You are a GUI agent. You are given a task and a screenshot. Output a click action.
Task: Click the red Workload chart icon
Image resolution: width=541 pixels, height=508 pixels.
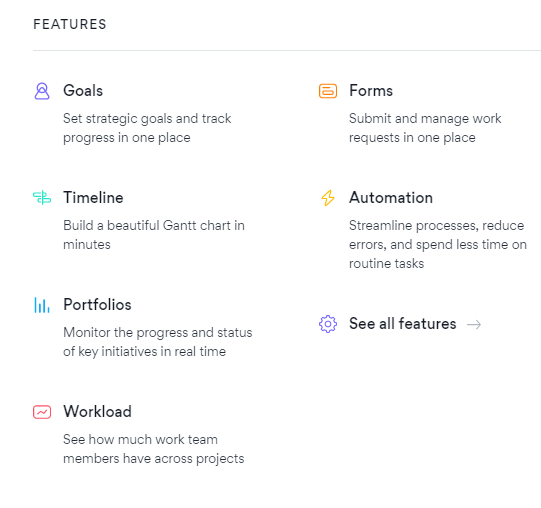coord(42,412)
